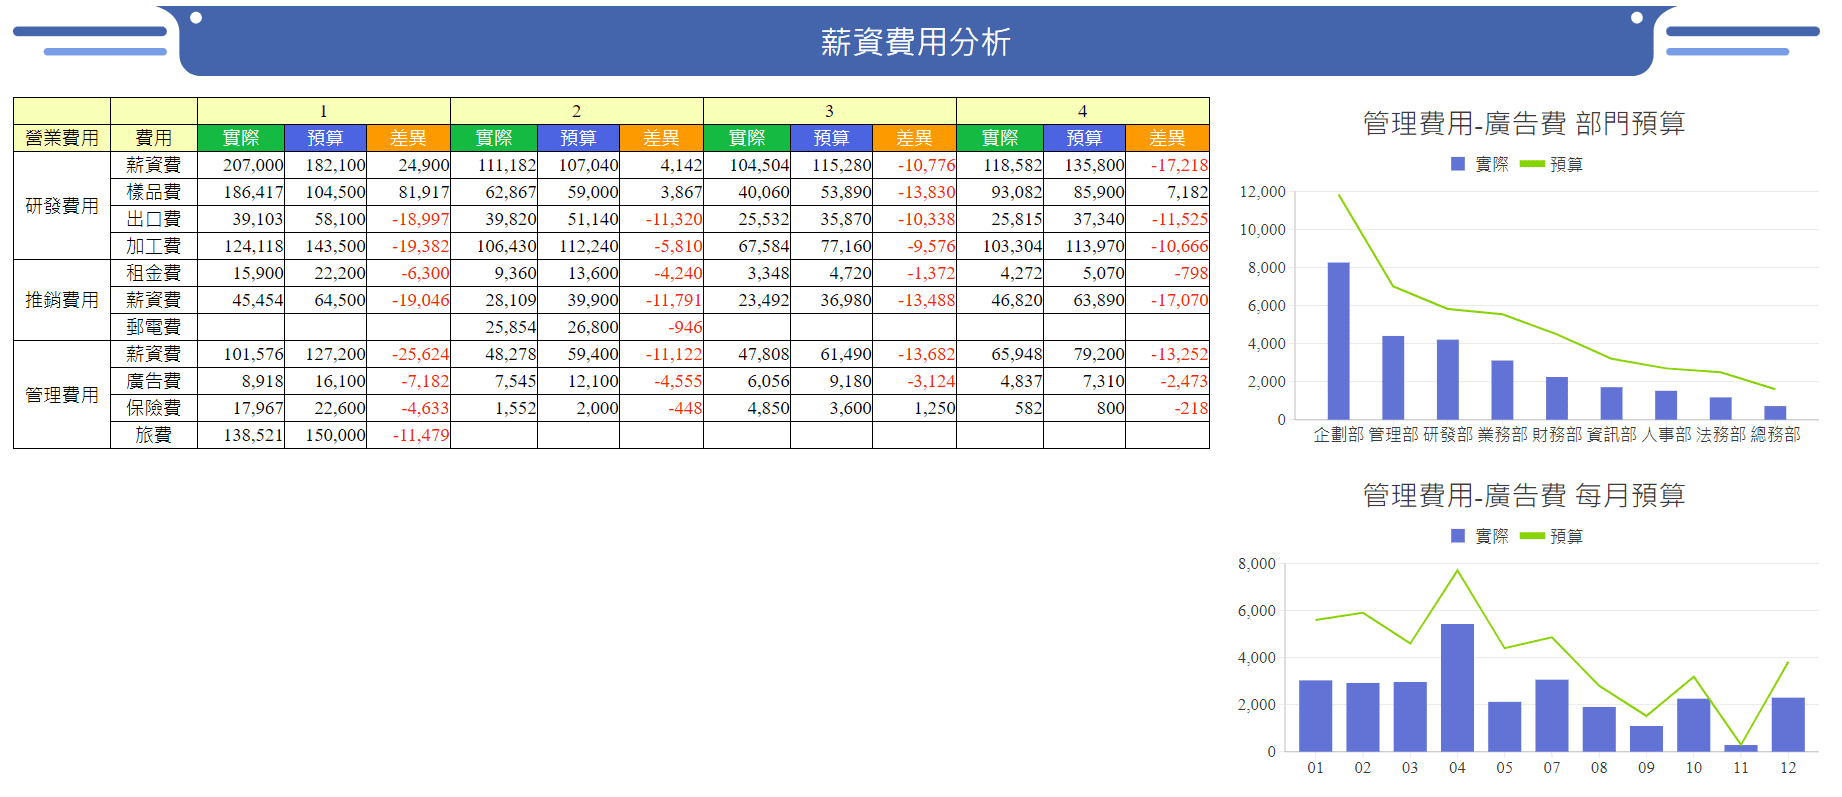Select month 2 header cell
Image resolution: width=1842 pixels, height=797 pixels.
click(577, 111)
